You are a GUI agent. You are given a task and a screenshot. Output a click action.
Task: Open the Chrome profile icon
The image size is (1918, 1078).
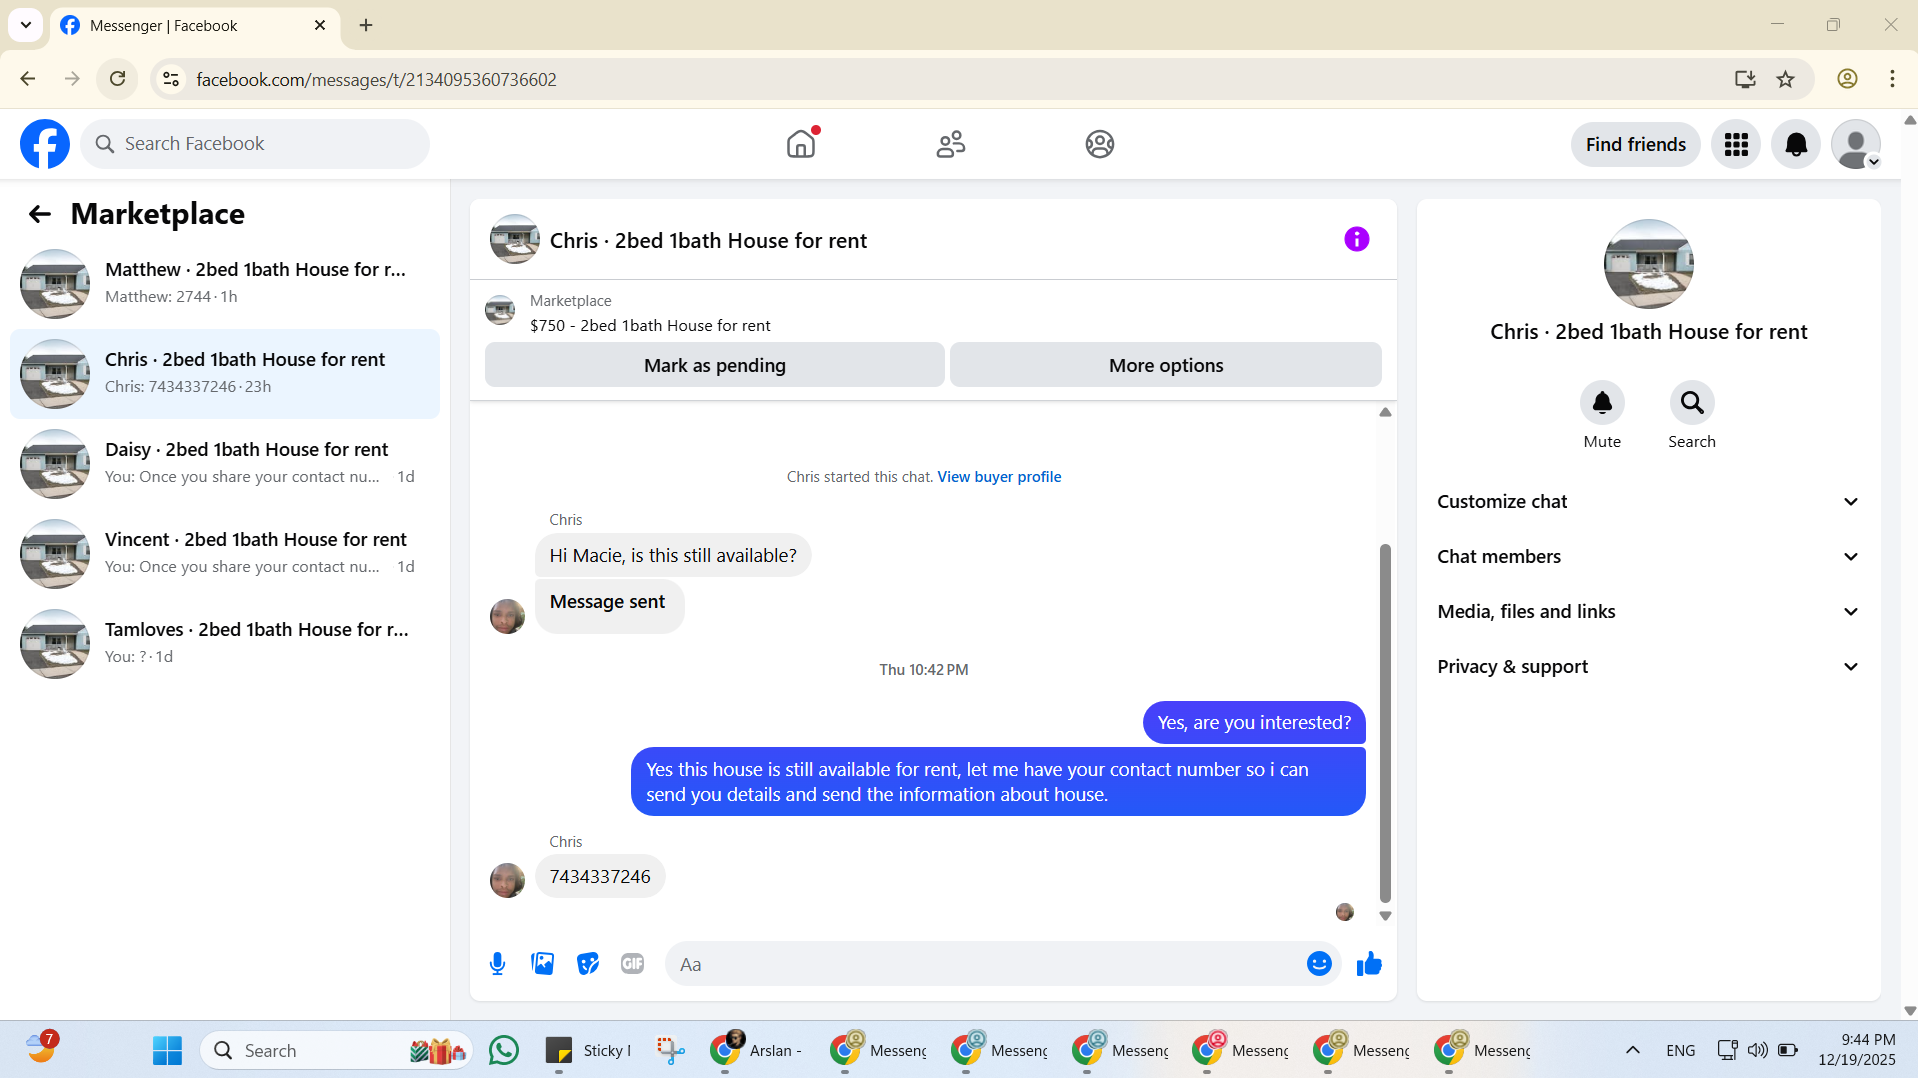[1847, 79]
